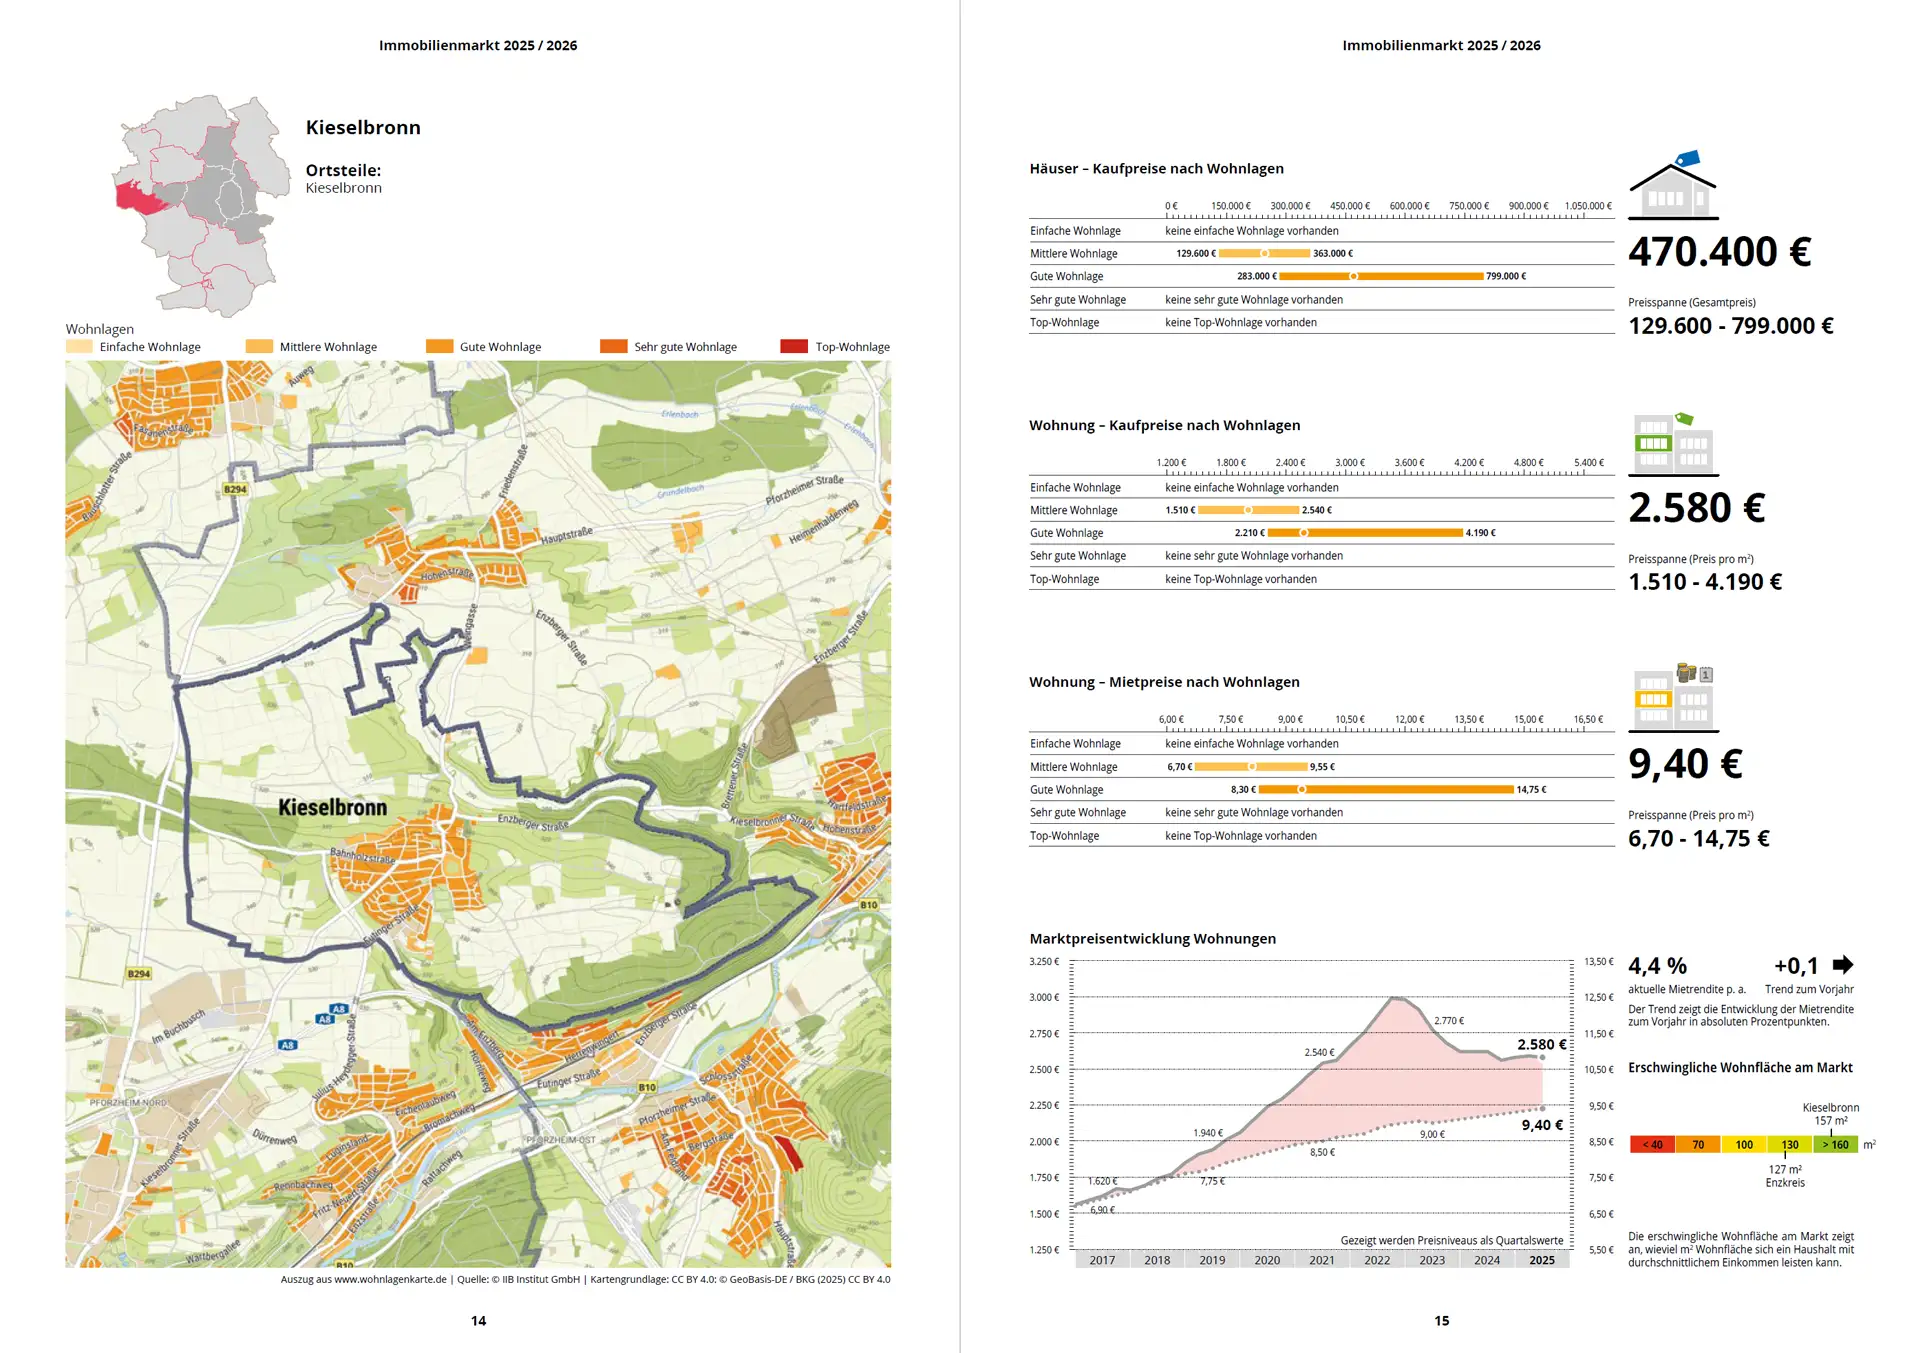The width and height of the screenshot is (1920, 1353).
Task: Click the apartment purchase price building icon
Action: [1673, 444]
